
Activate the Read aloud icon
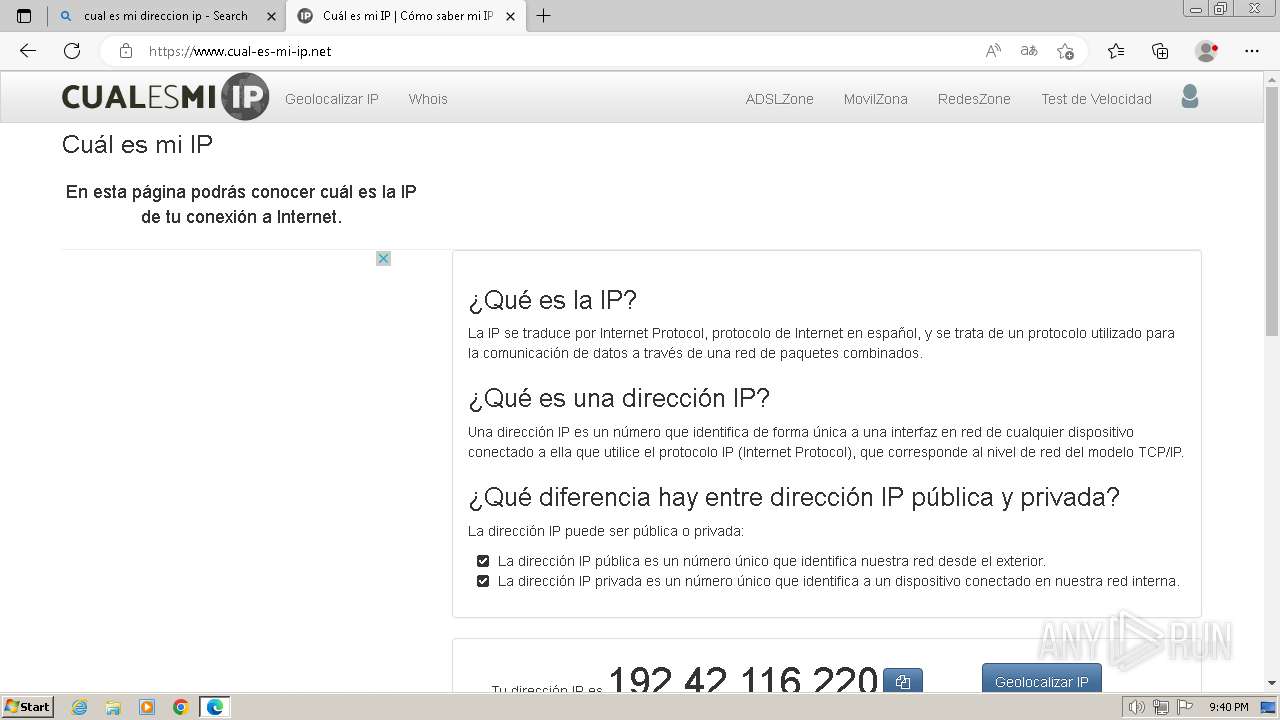point(993,51)
